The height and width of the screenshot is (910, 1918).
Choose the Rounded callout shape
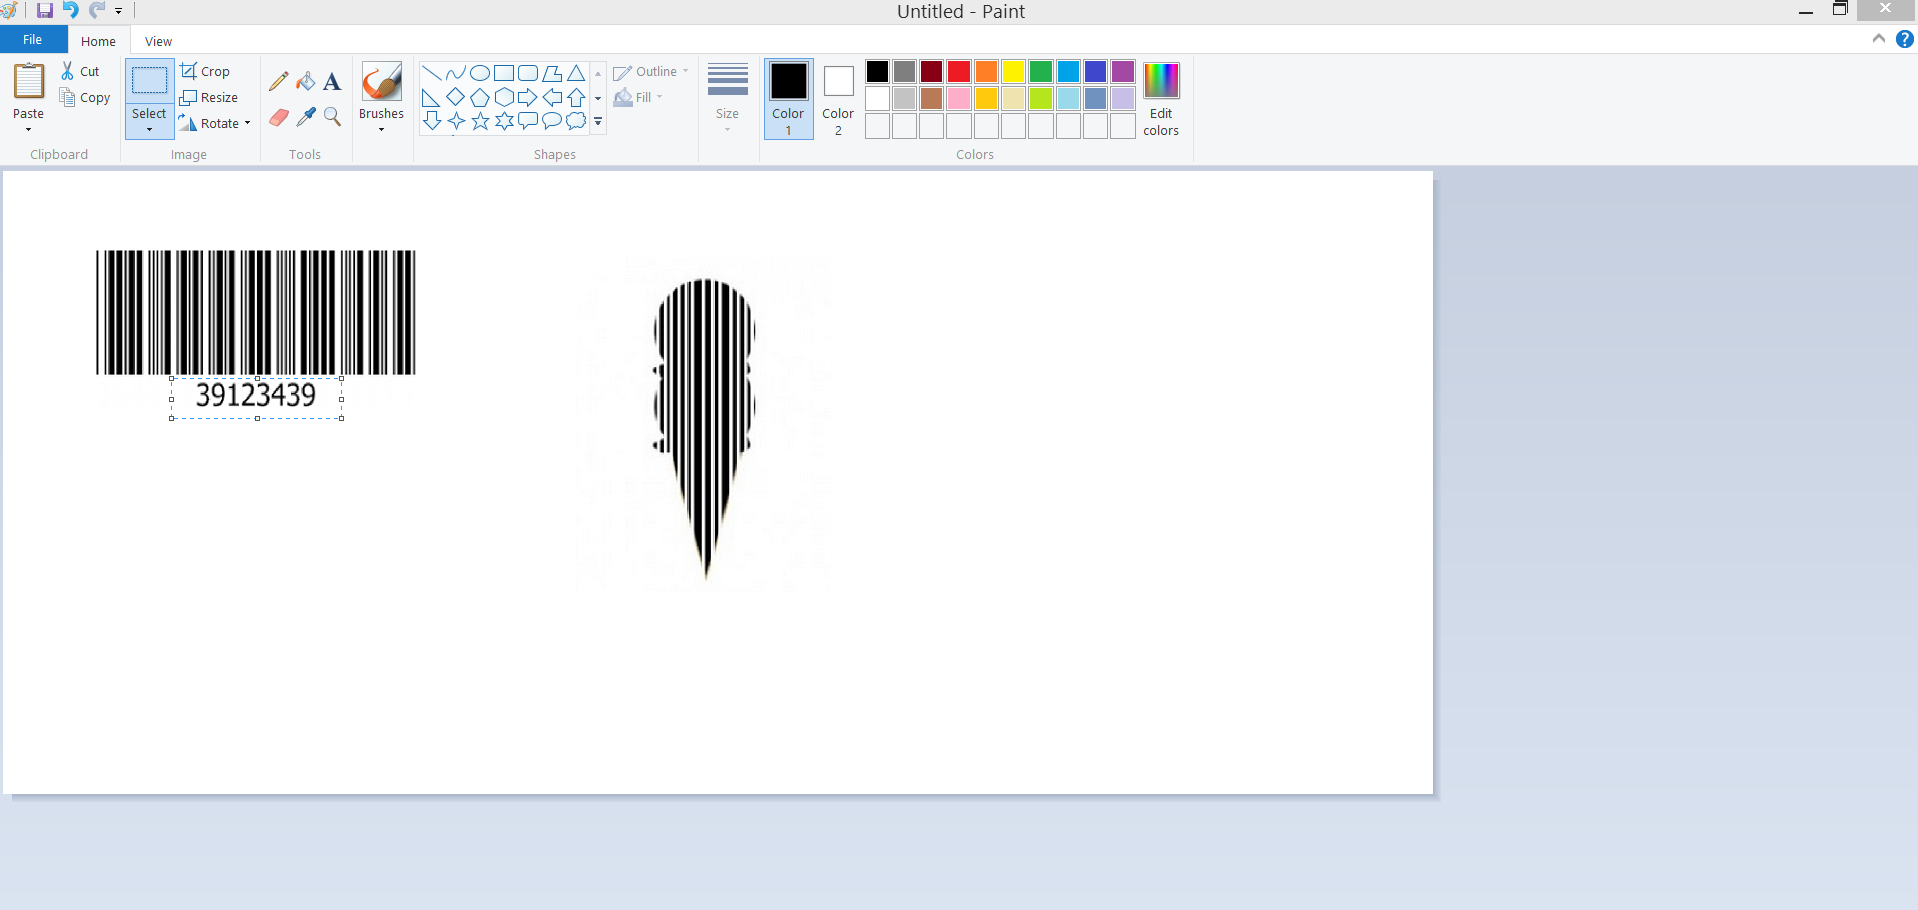528,121
